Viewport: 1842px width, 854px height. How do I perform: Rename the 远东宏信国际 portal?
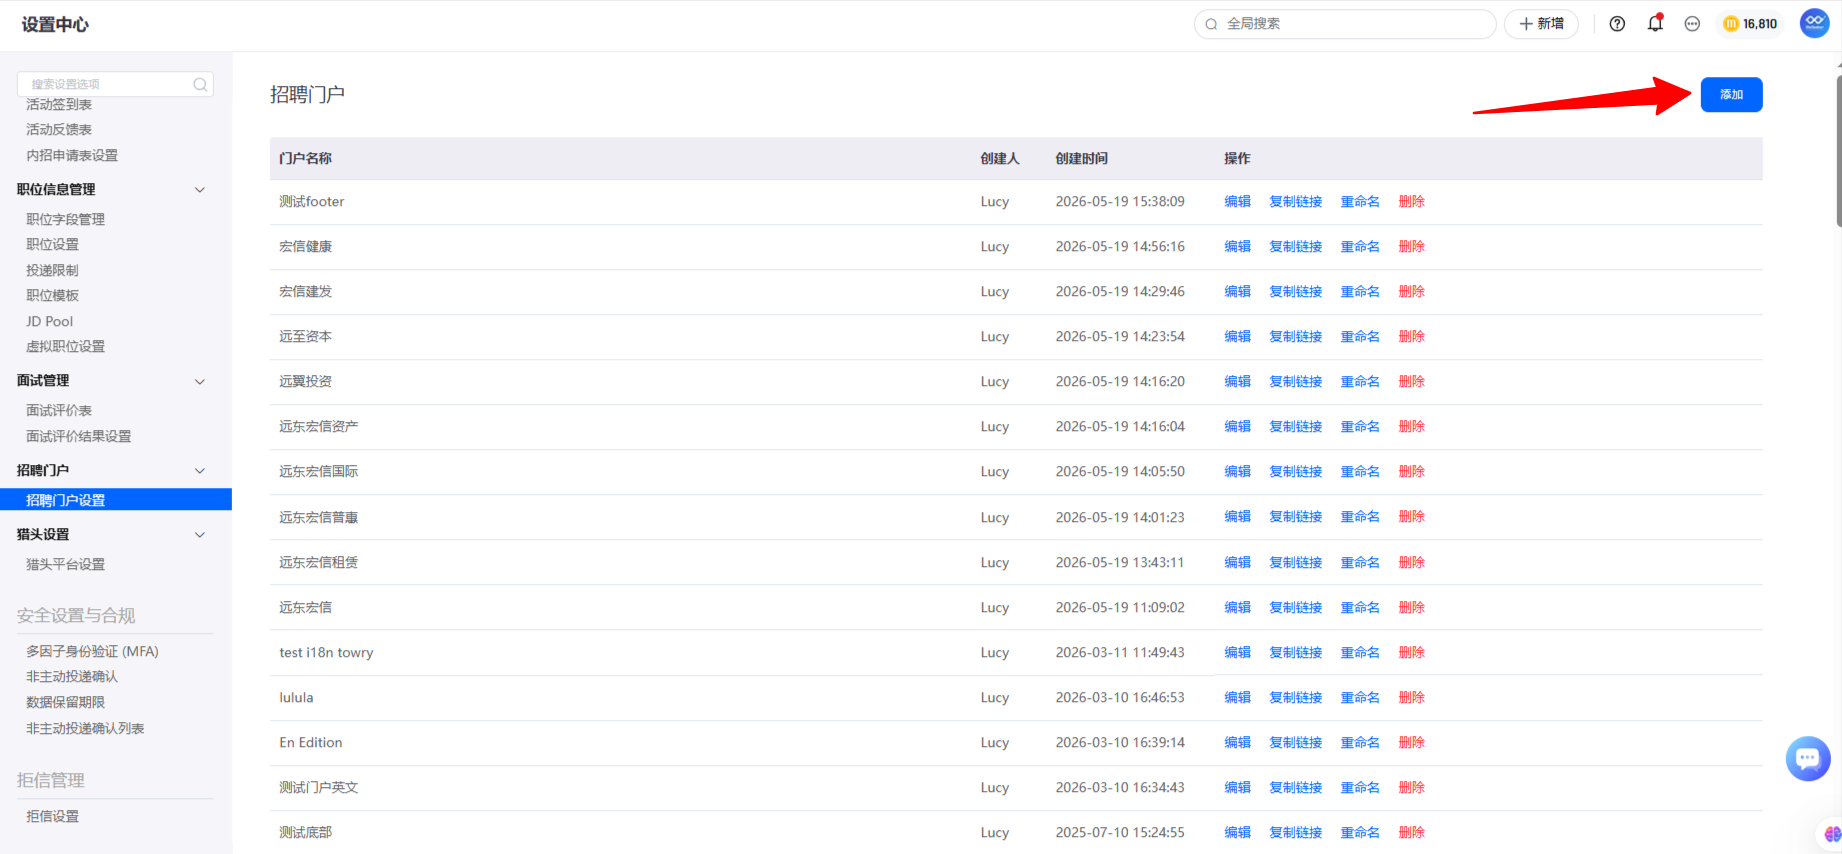[x=1360, y=472]
